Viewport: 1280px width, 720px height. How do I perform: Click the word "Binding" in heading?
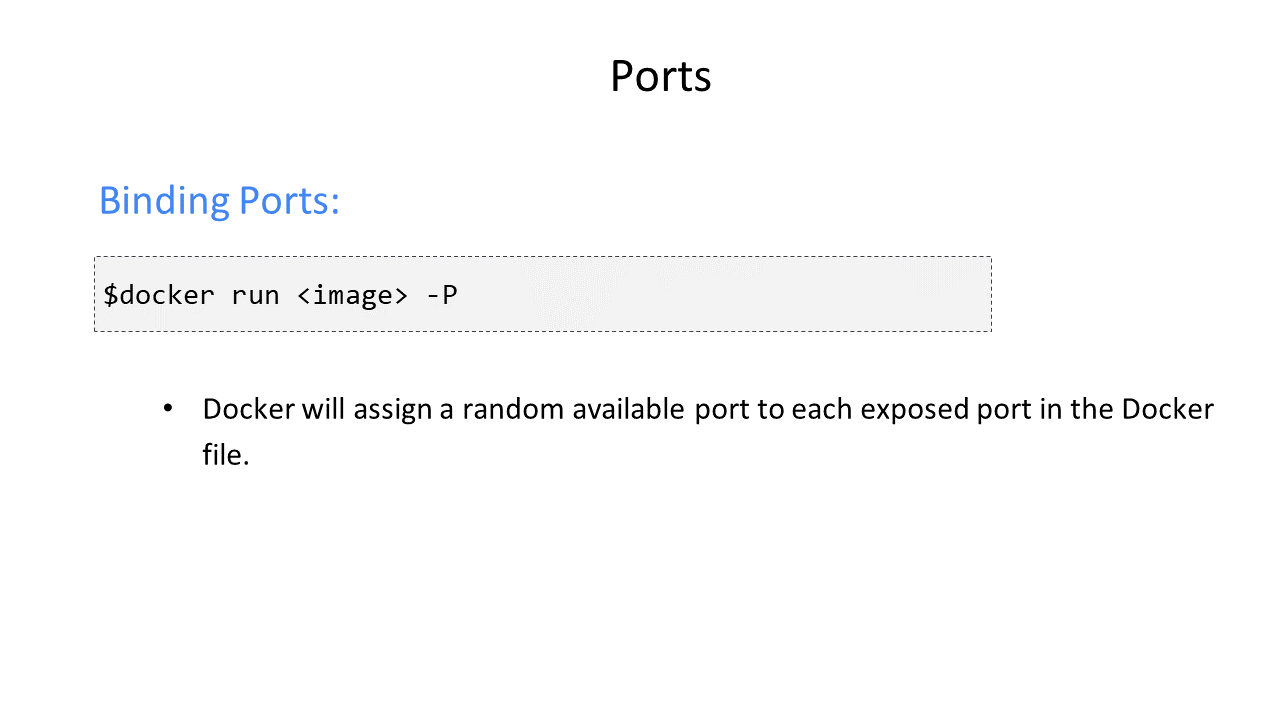pos(164,202)
